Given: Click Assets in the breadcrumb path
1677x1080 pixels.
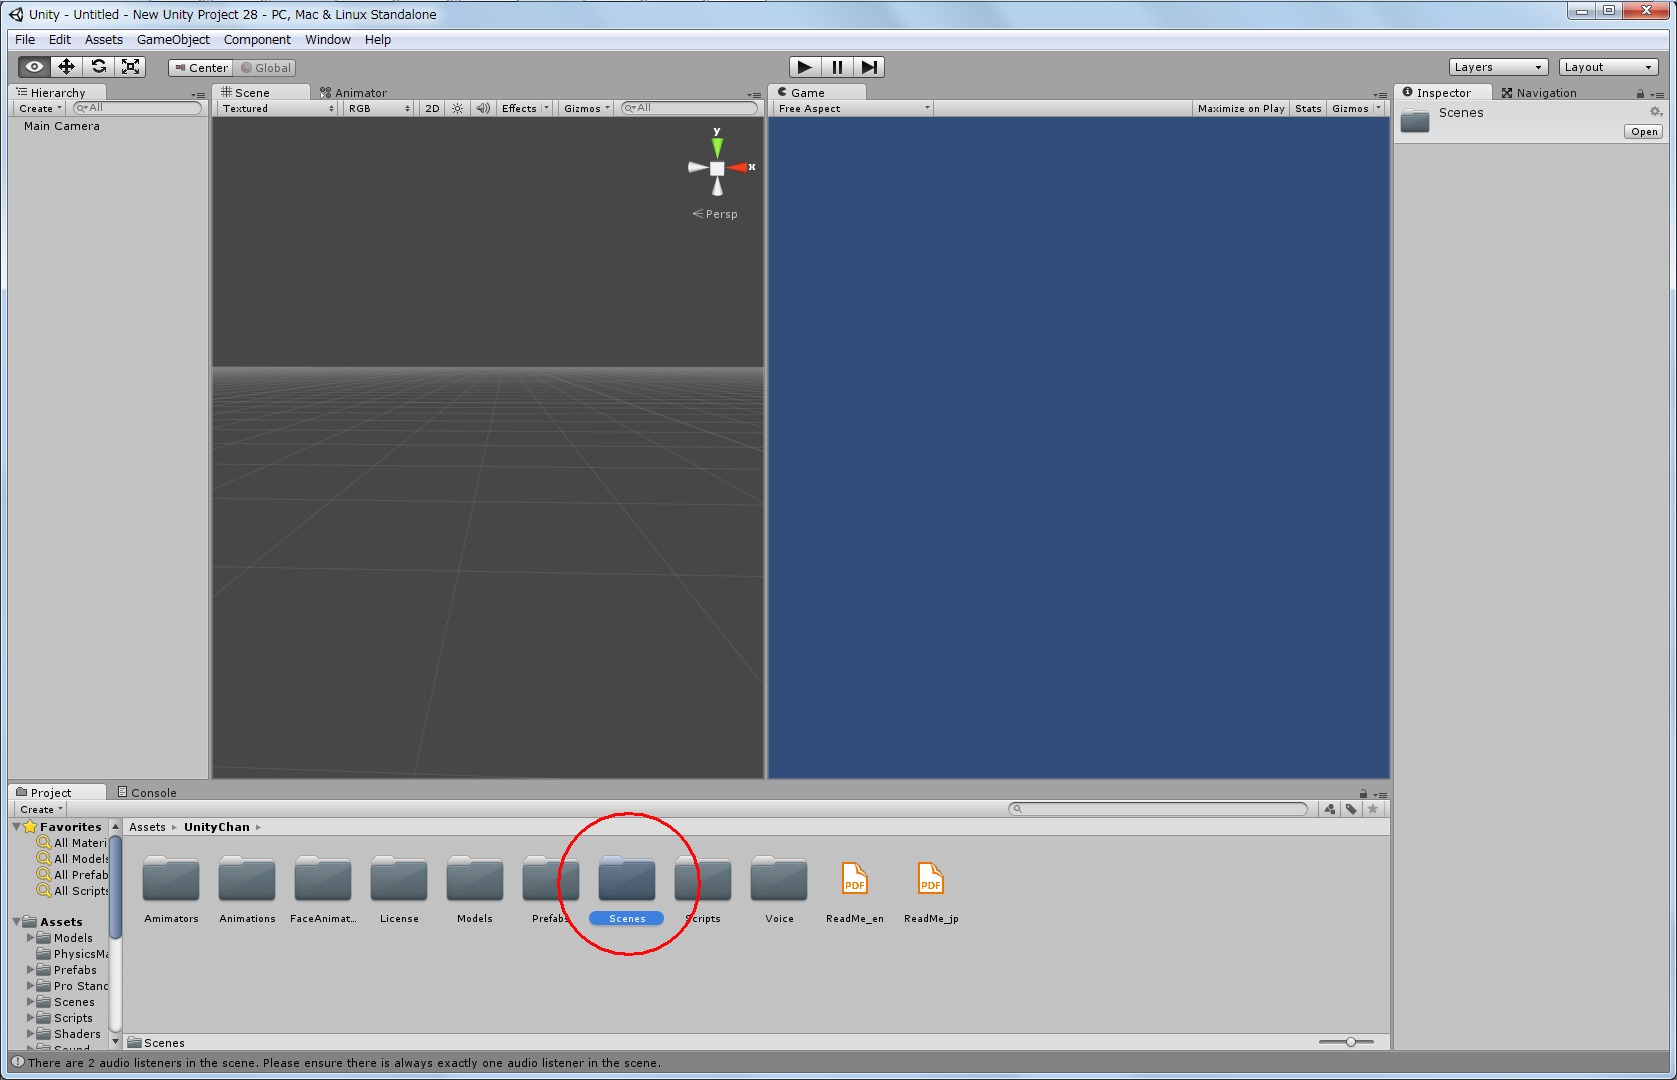Looking at the screenshot, I should pos(147,827).
